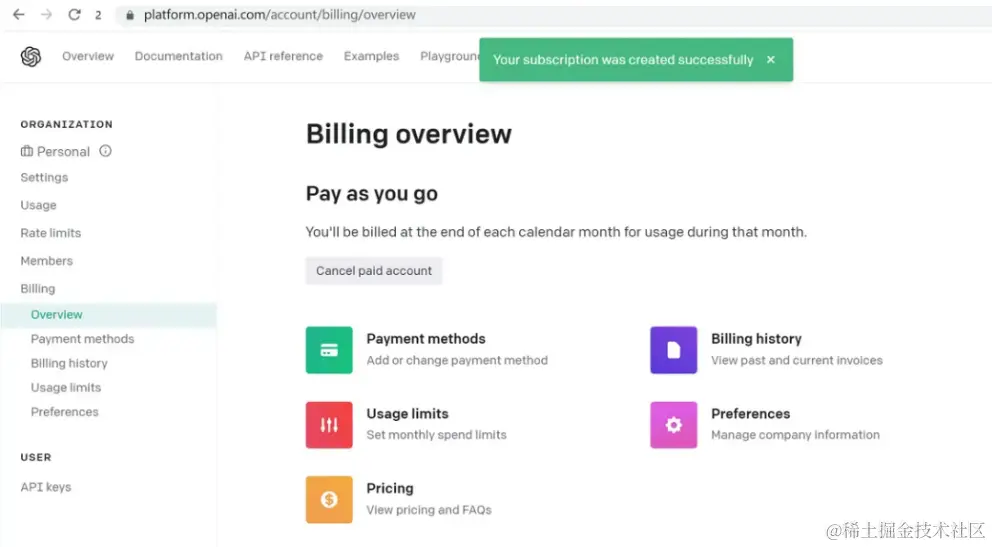This screenshot has height=547, width=992.
Task: Click the Payment methods card title
Action: 426,339
